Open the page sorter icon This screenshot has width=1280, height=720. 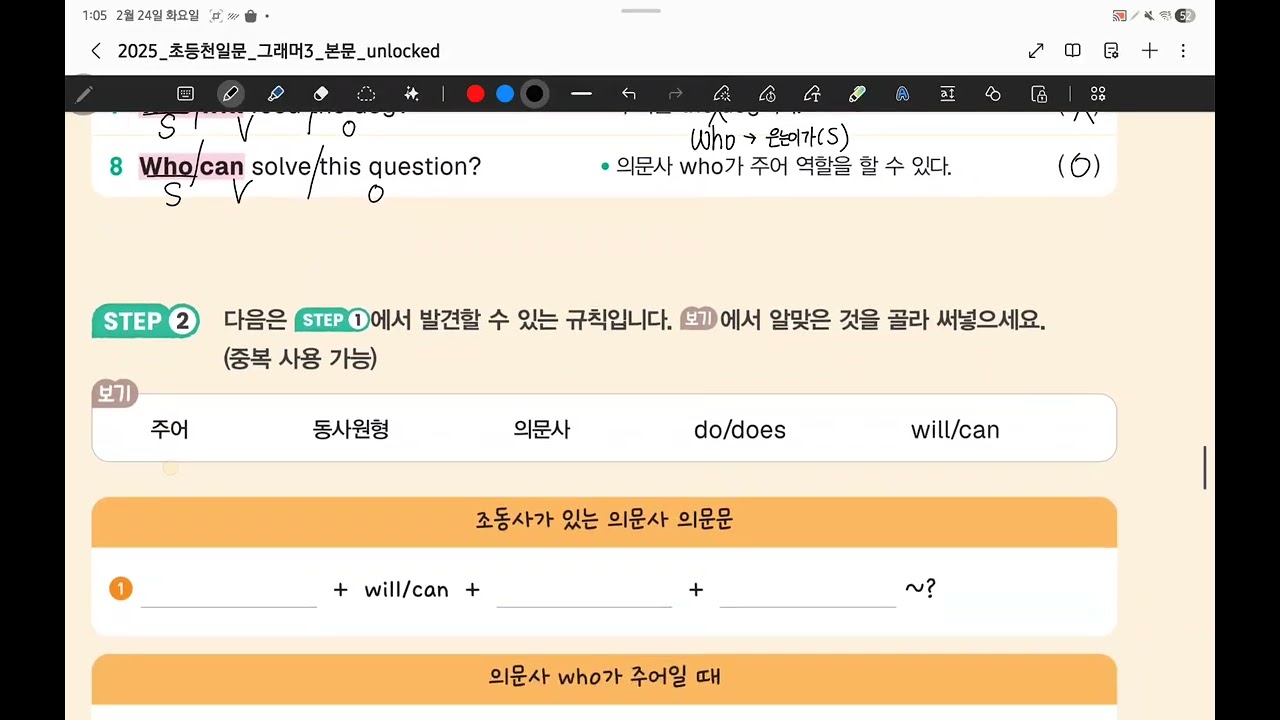[1111, 51]
